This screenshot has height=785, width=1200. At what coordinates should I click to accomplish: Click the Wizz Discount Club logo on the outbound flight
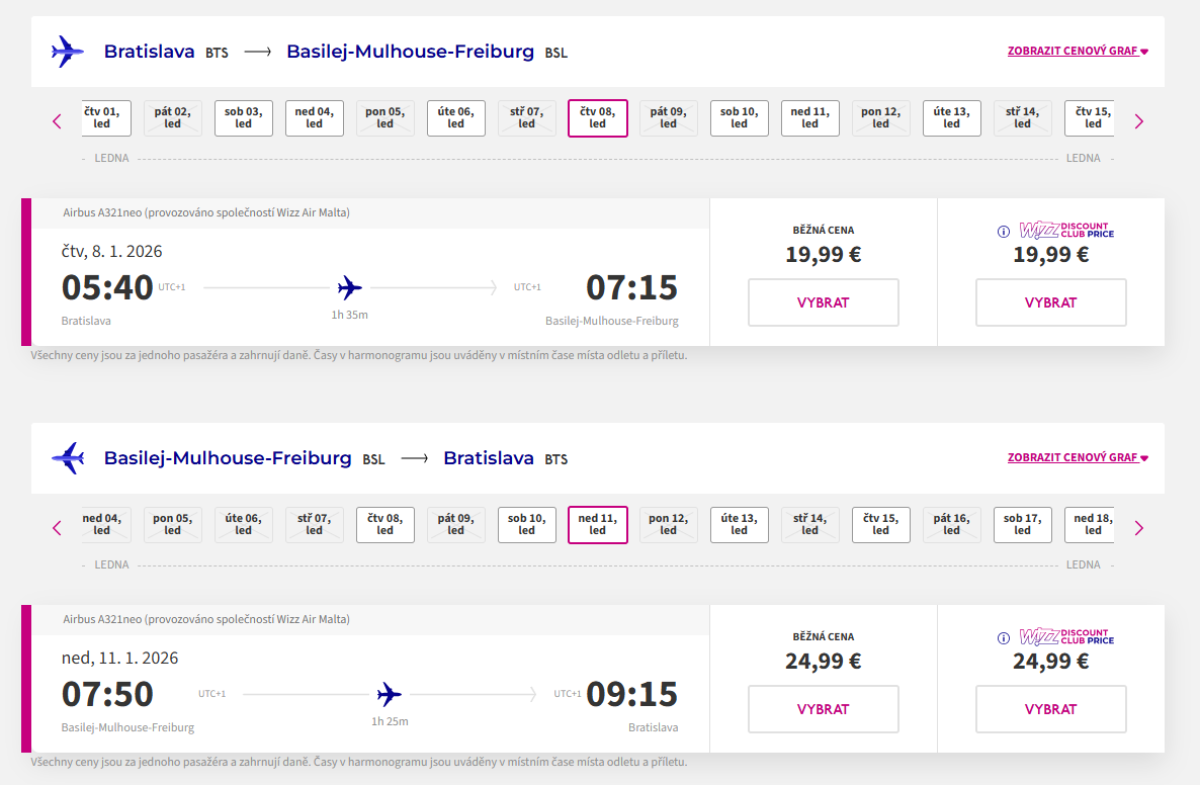click(x=1066, y=231)
